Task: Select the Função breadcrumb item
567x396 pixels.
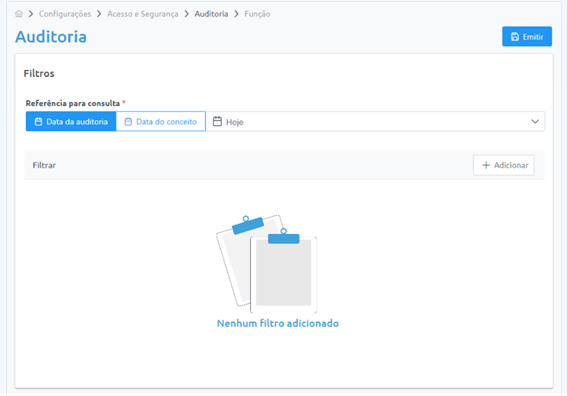Action: click(x=257, y=14)
